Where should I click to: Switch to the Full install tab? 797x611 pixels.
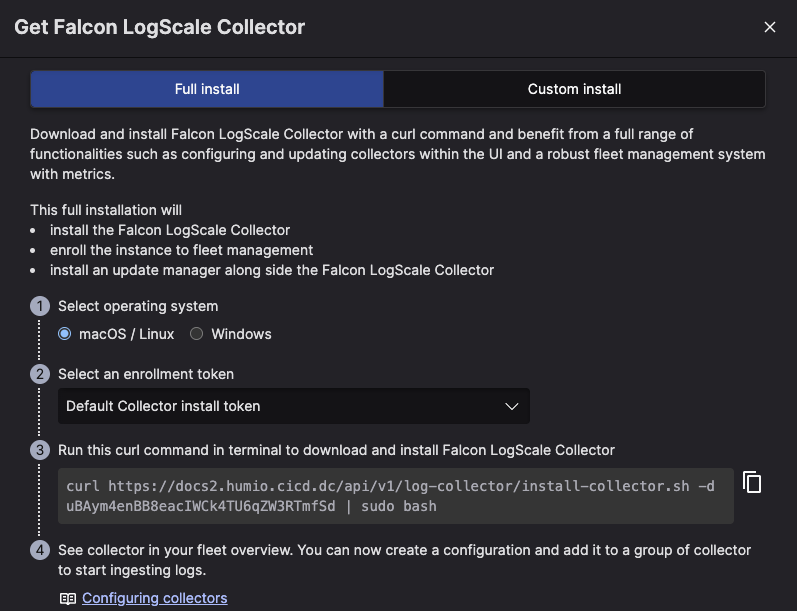tap(207, 89)
